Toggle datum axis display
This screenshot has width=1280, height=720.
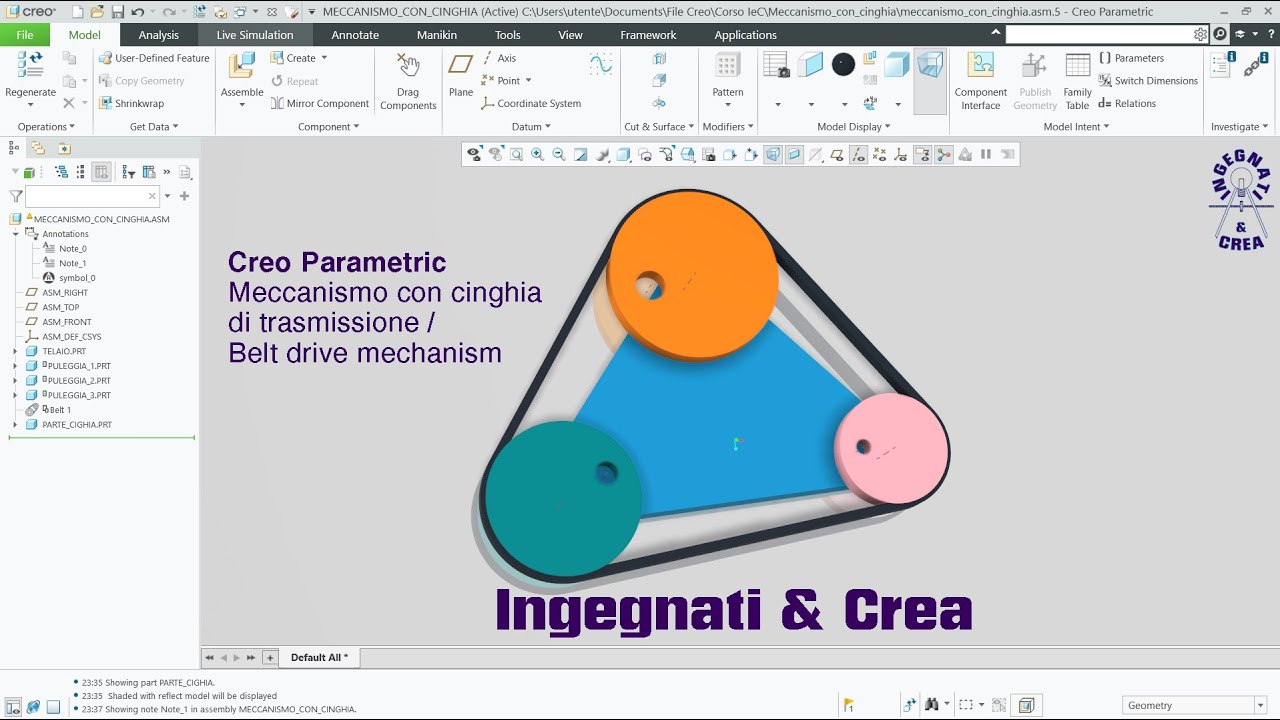[858, 154]
